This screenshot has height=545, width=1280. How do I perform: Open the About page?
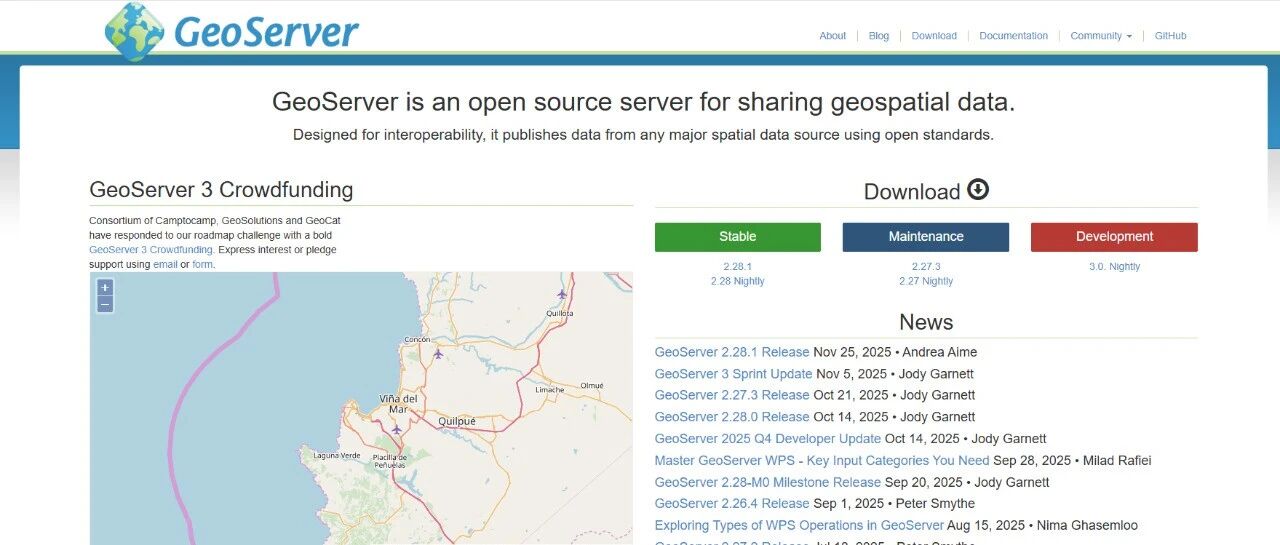(x=833, y=36)
